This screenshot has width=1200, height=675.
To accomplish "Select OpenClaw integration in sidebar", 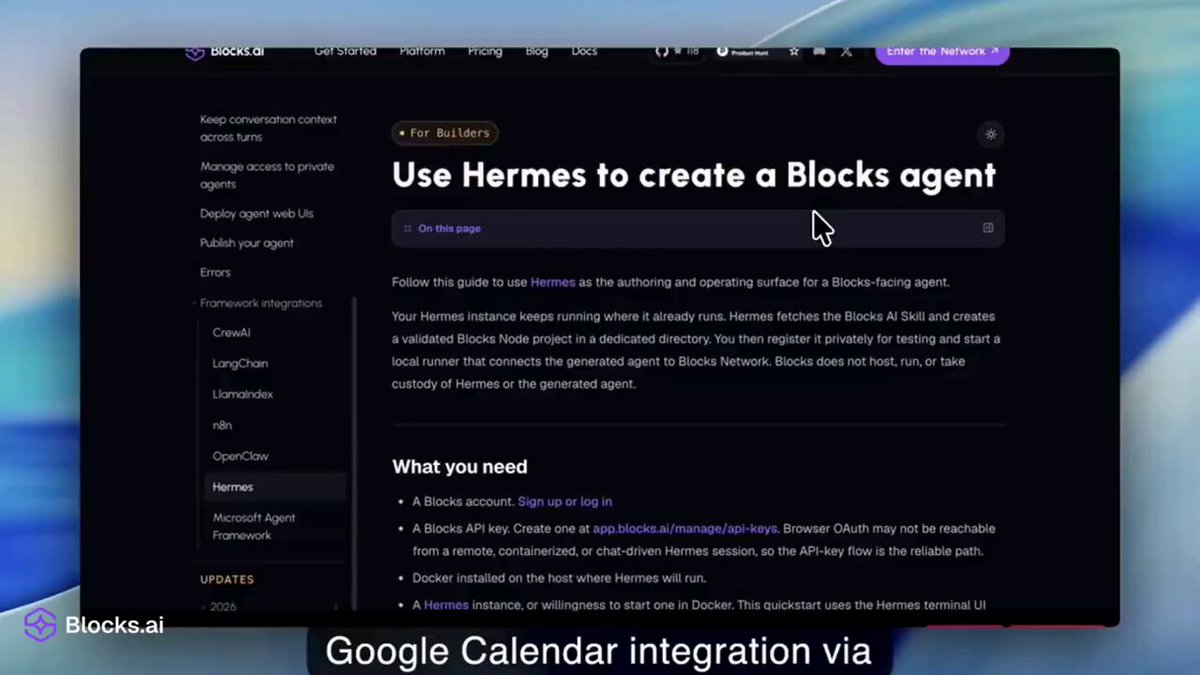I will 240,456.
